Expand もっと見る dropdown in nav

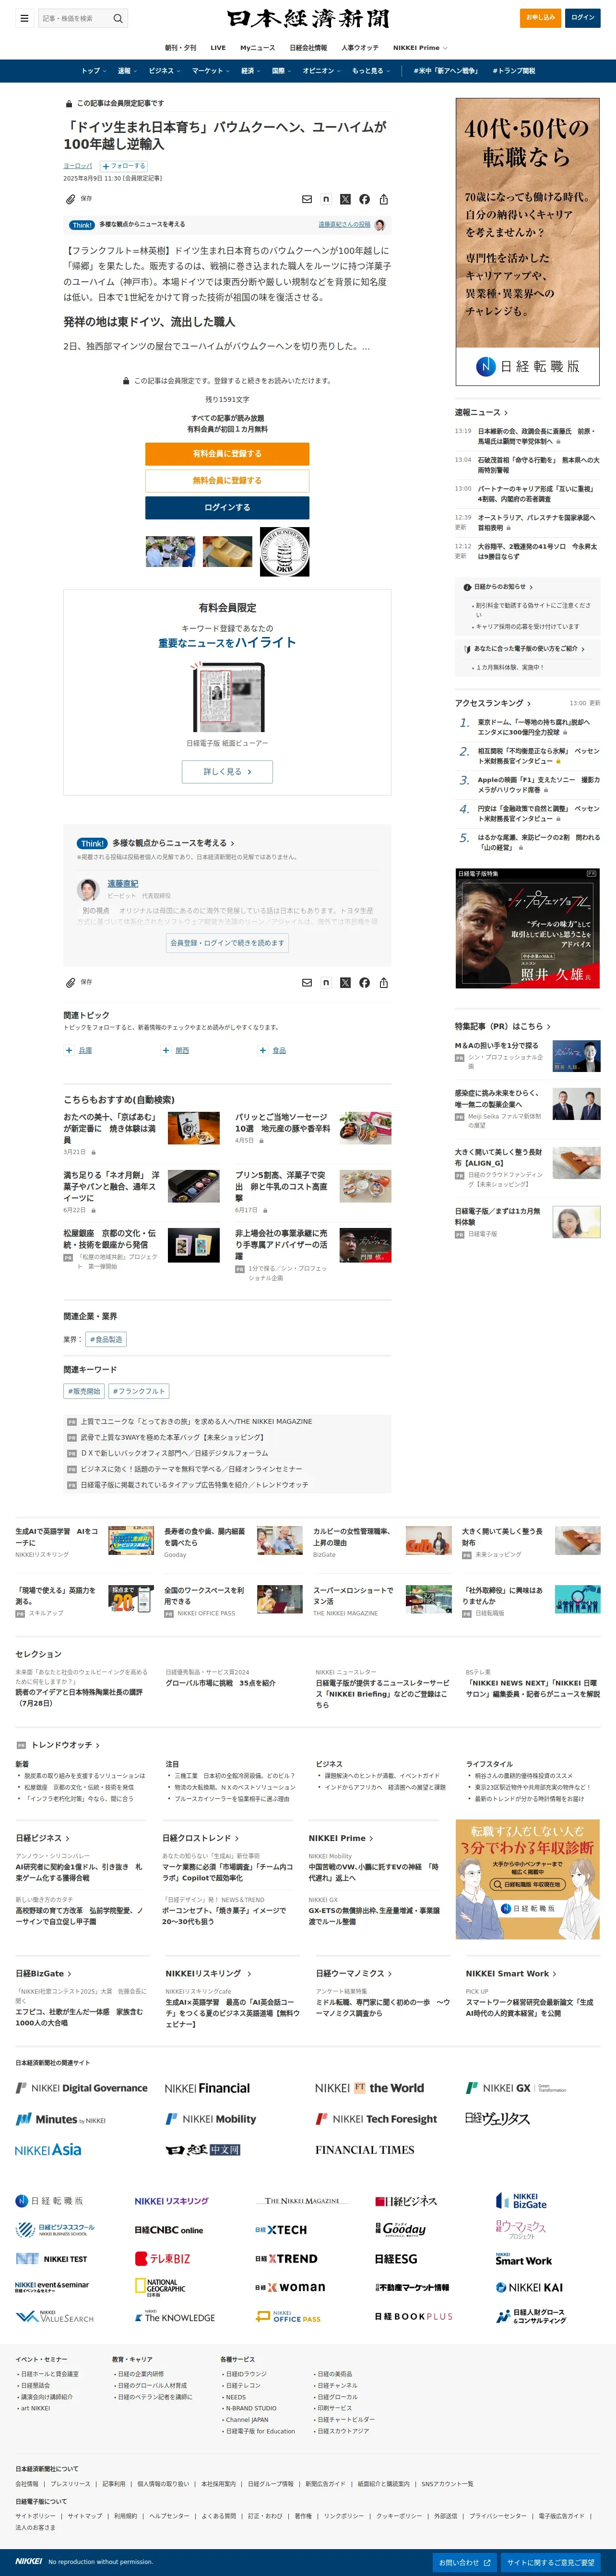point(371,71)
